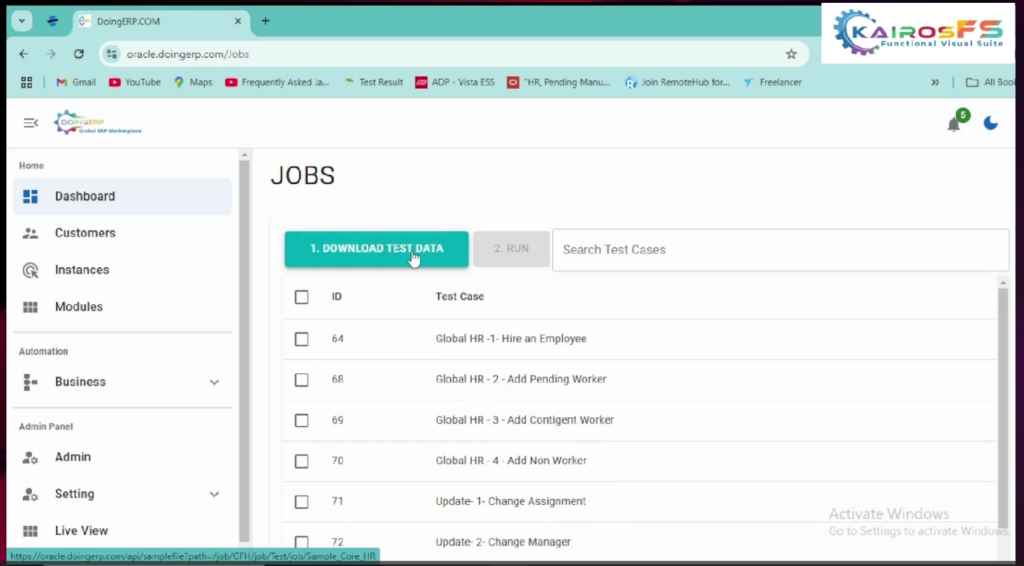Select the Add Pending Worker checkbox
Image resolution: width=1024 pixels, height=566 pixels.
[x=302, y=380]
